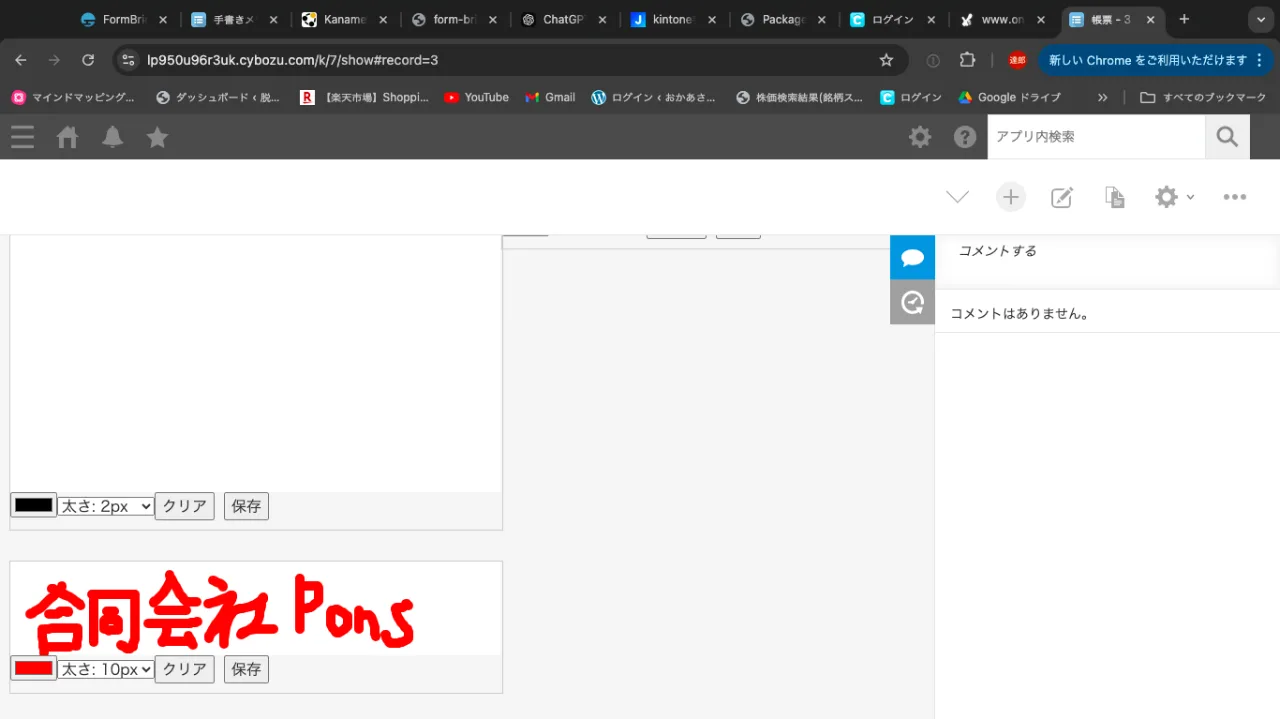Switch to the 手書き browser tab

(x=234, y=20)
